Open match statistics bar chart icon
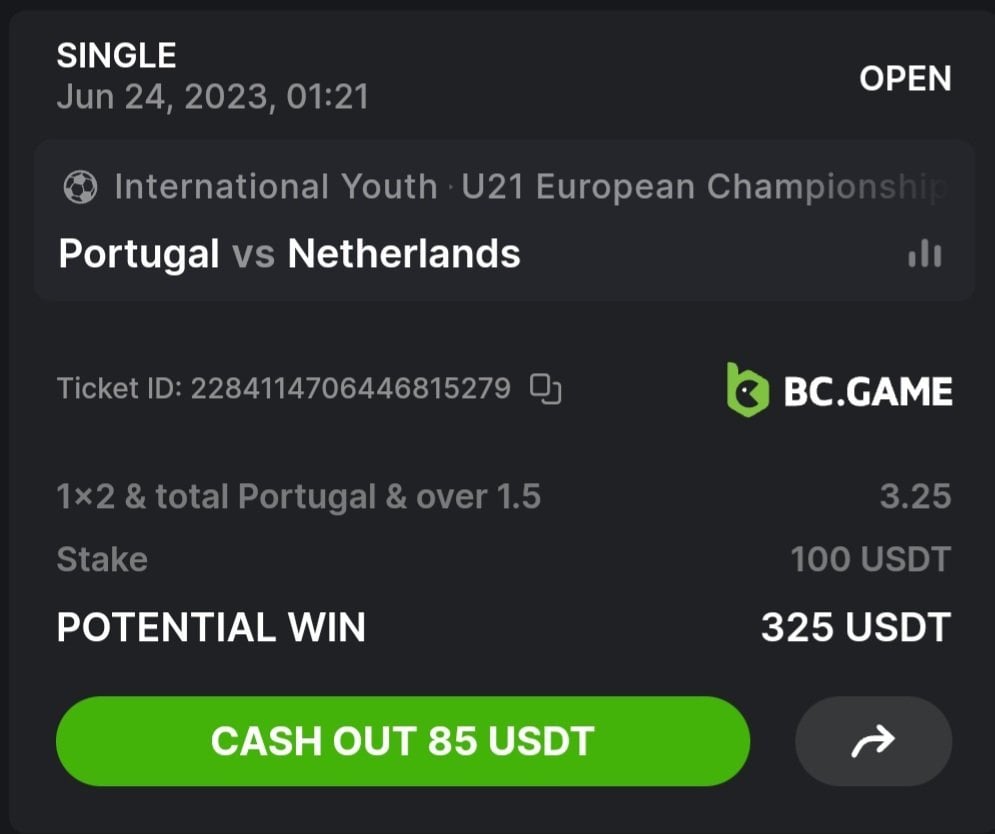Viewport: 995px width, 834px height. pos(924,254)
